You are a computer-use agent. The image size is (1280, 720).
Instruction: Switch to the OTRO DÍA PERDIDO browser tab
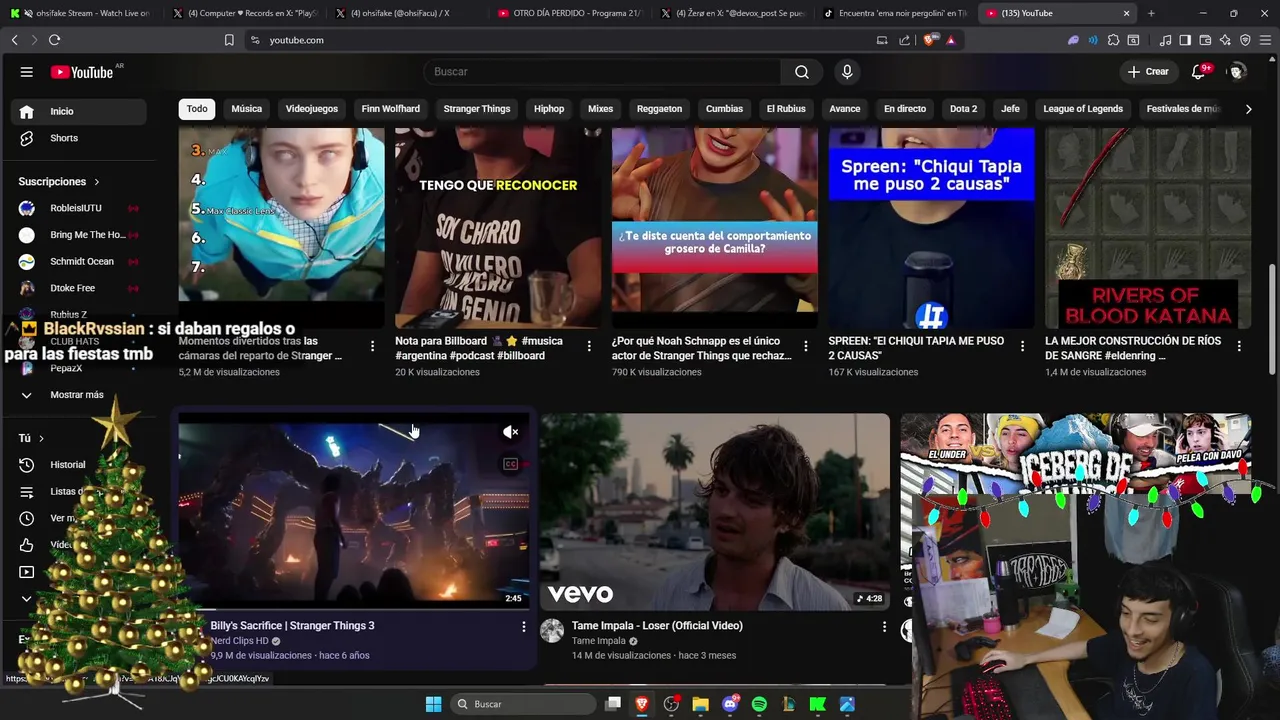point(568,13)
